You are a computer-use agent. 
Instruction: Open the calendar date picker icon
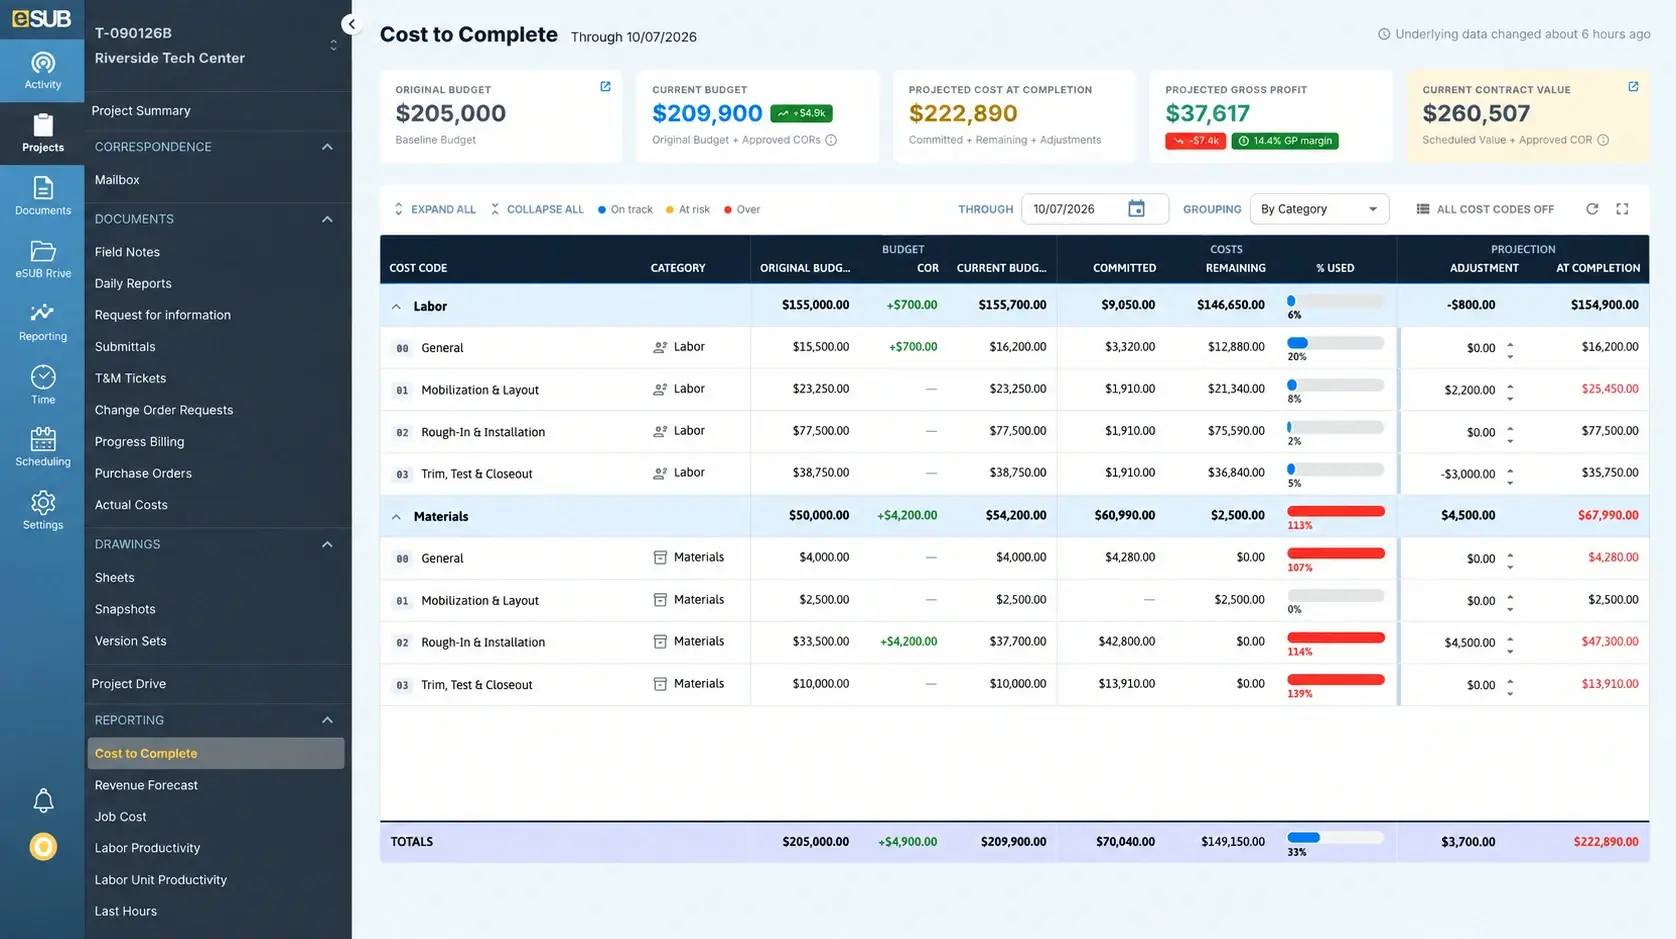click(1136, 209)
